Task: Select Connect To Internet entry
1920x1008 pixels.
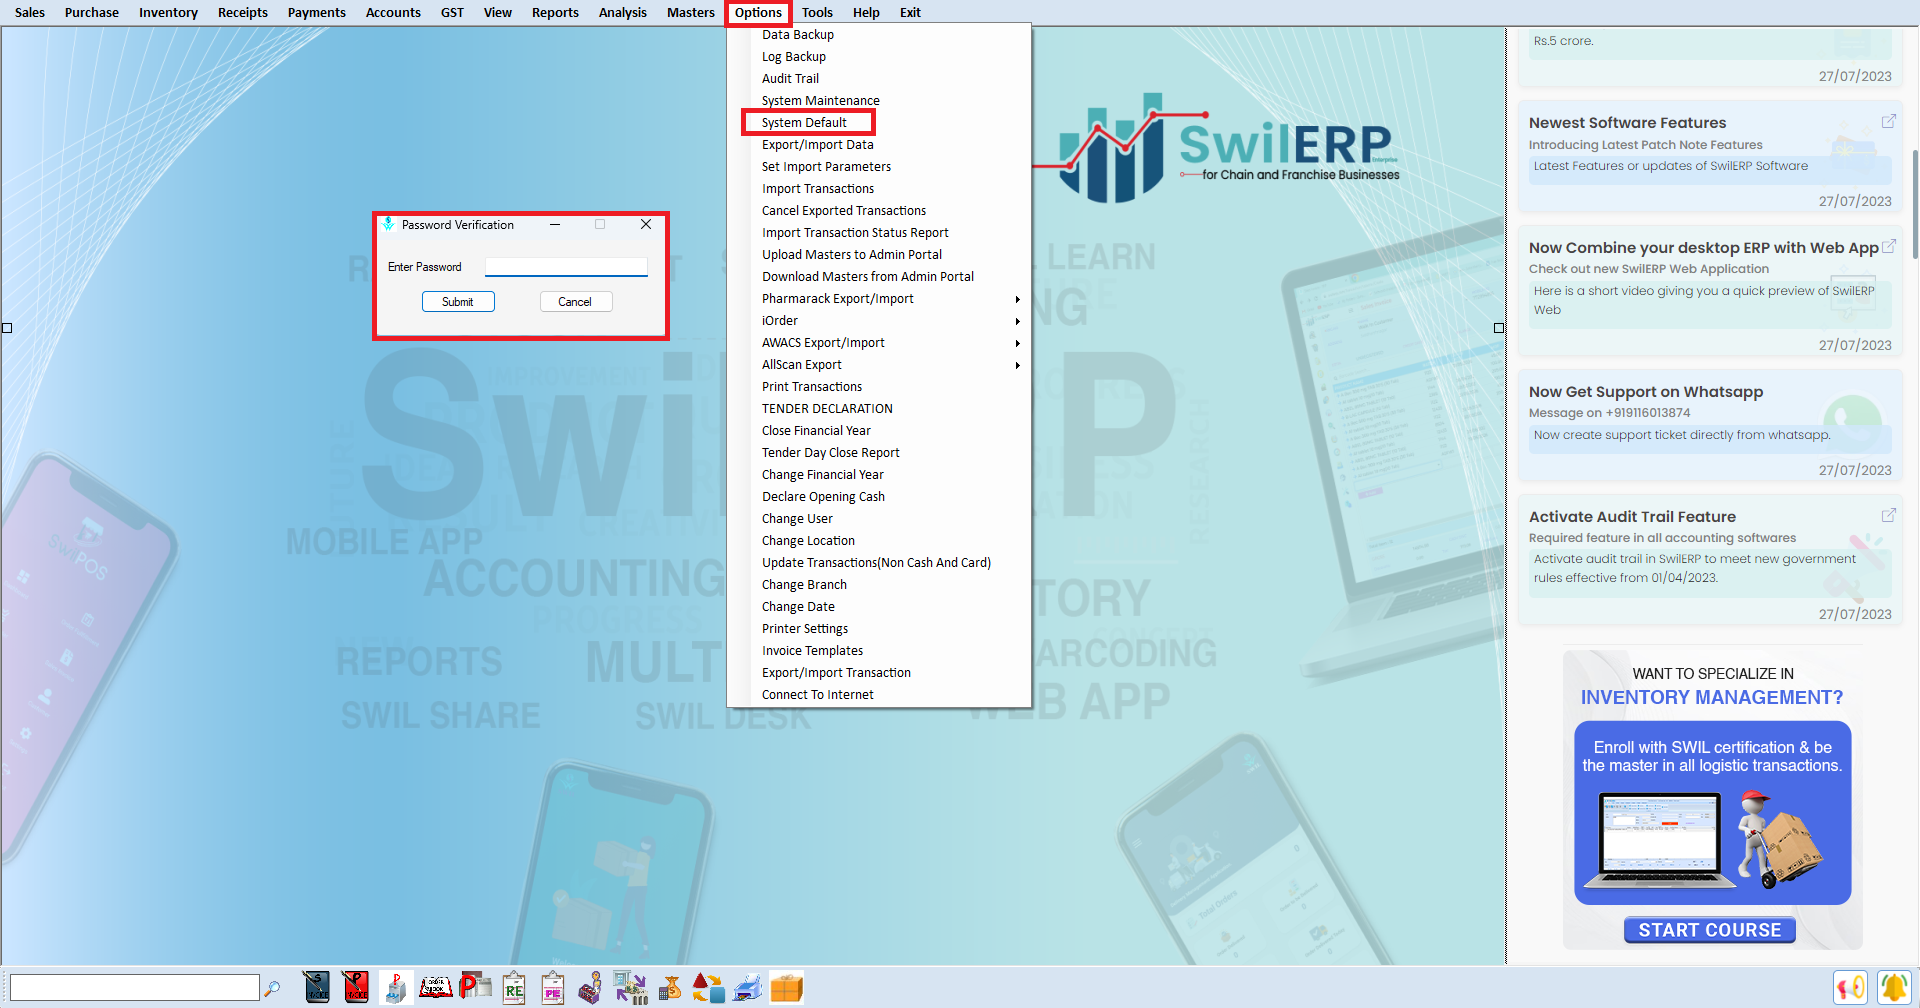Action: [818, 695]
